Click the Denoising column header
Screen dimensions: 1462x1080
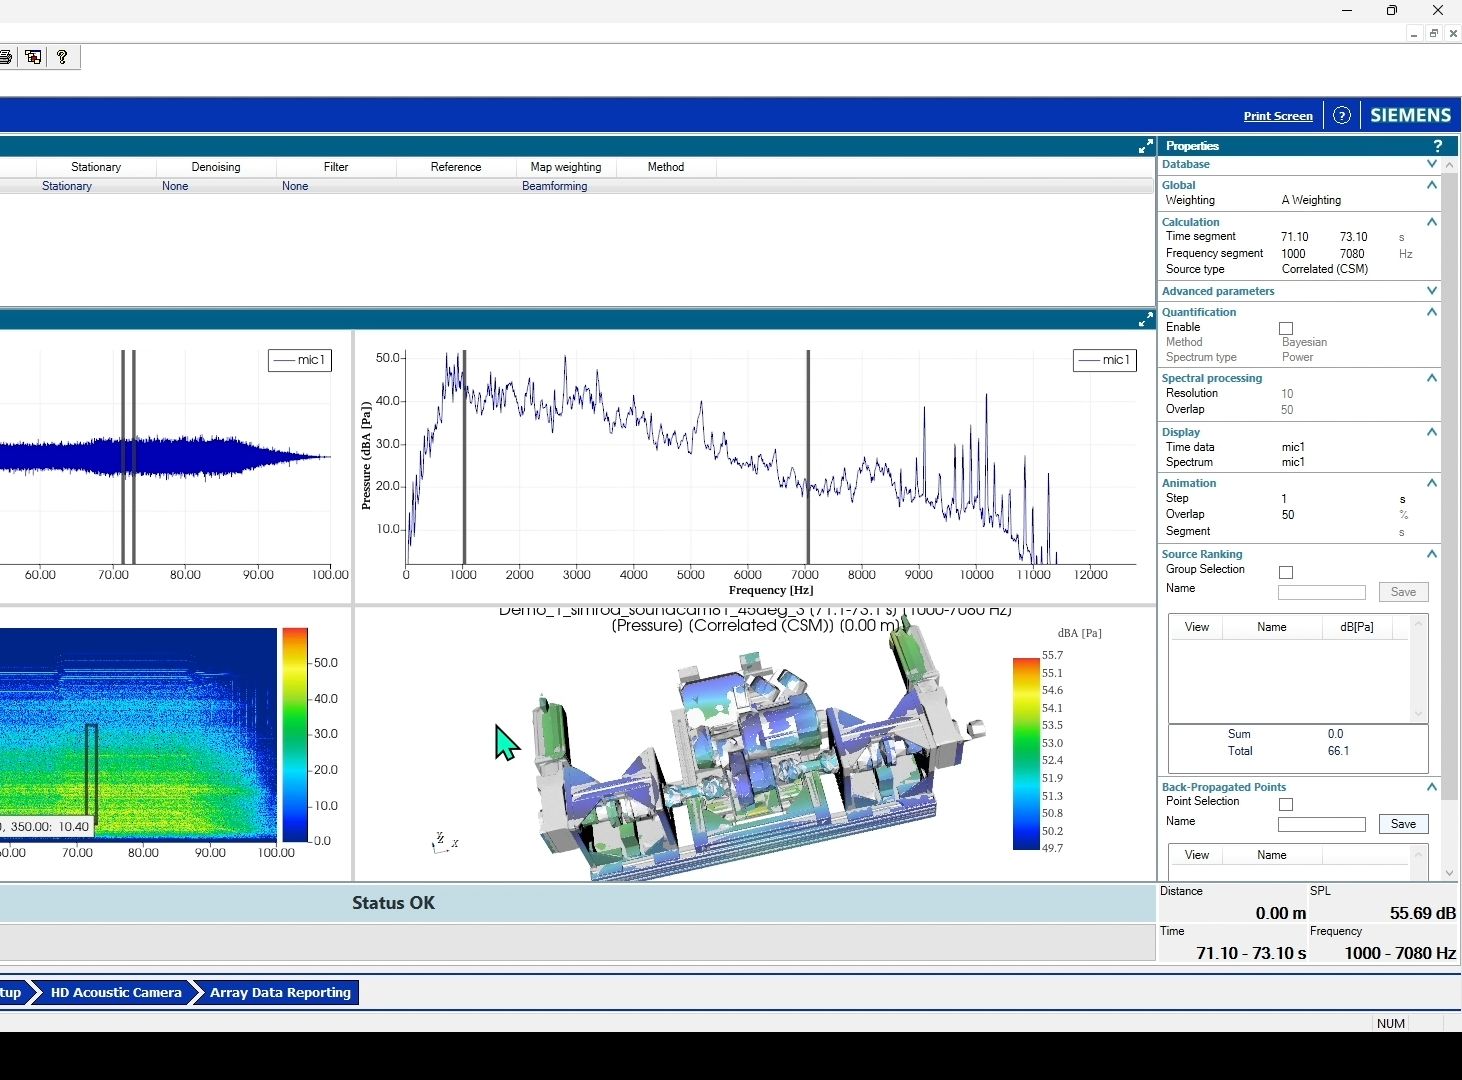(x=216, y=167)
